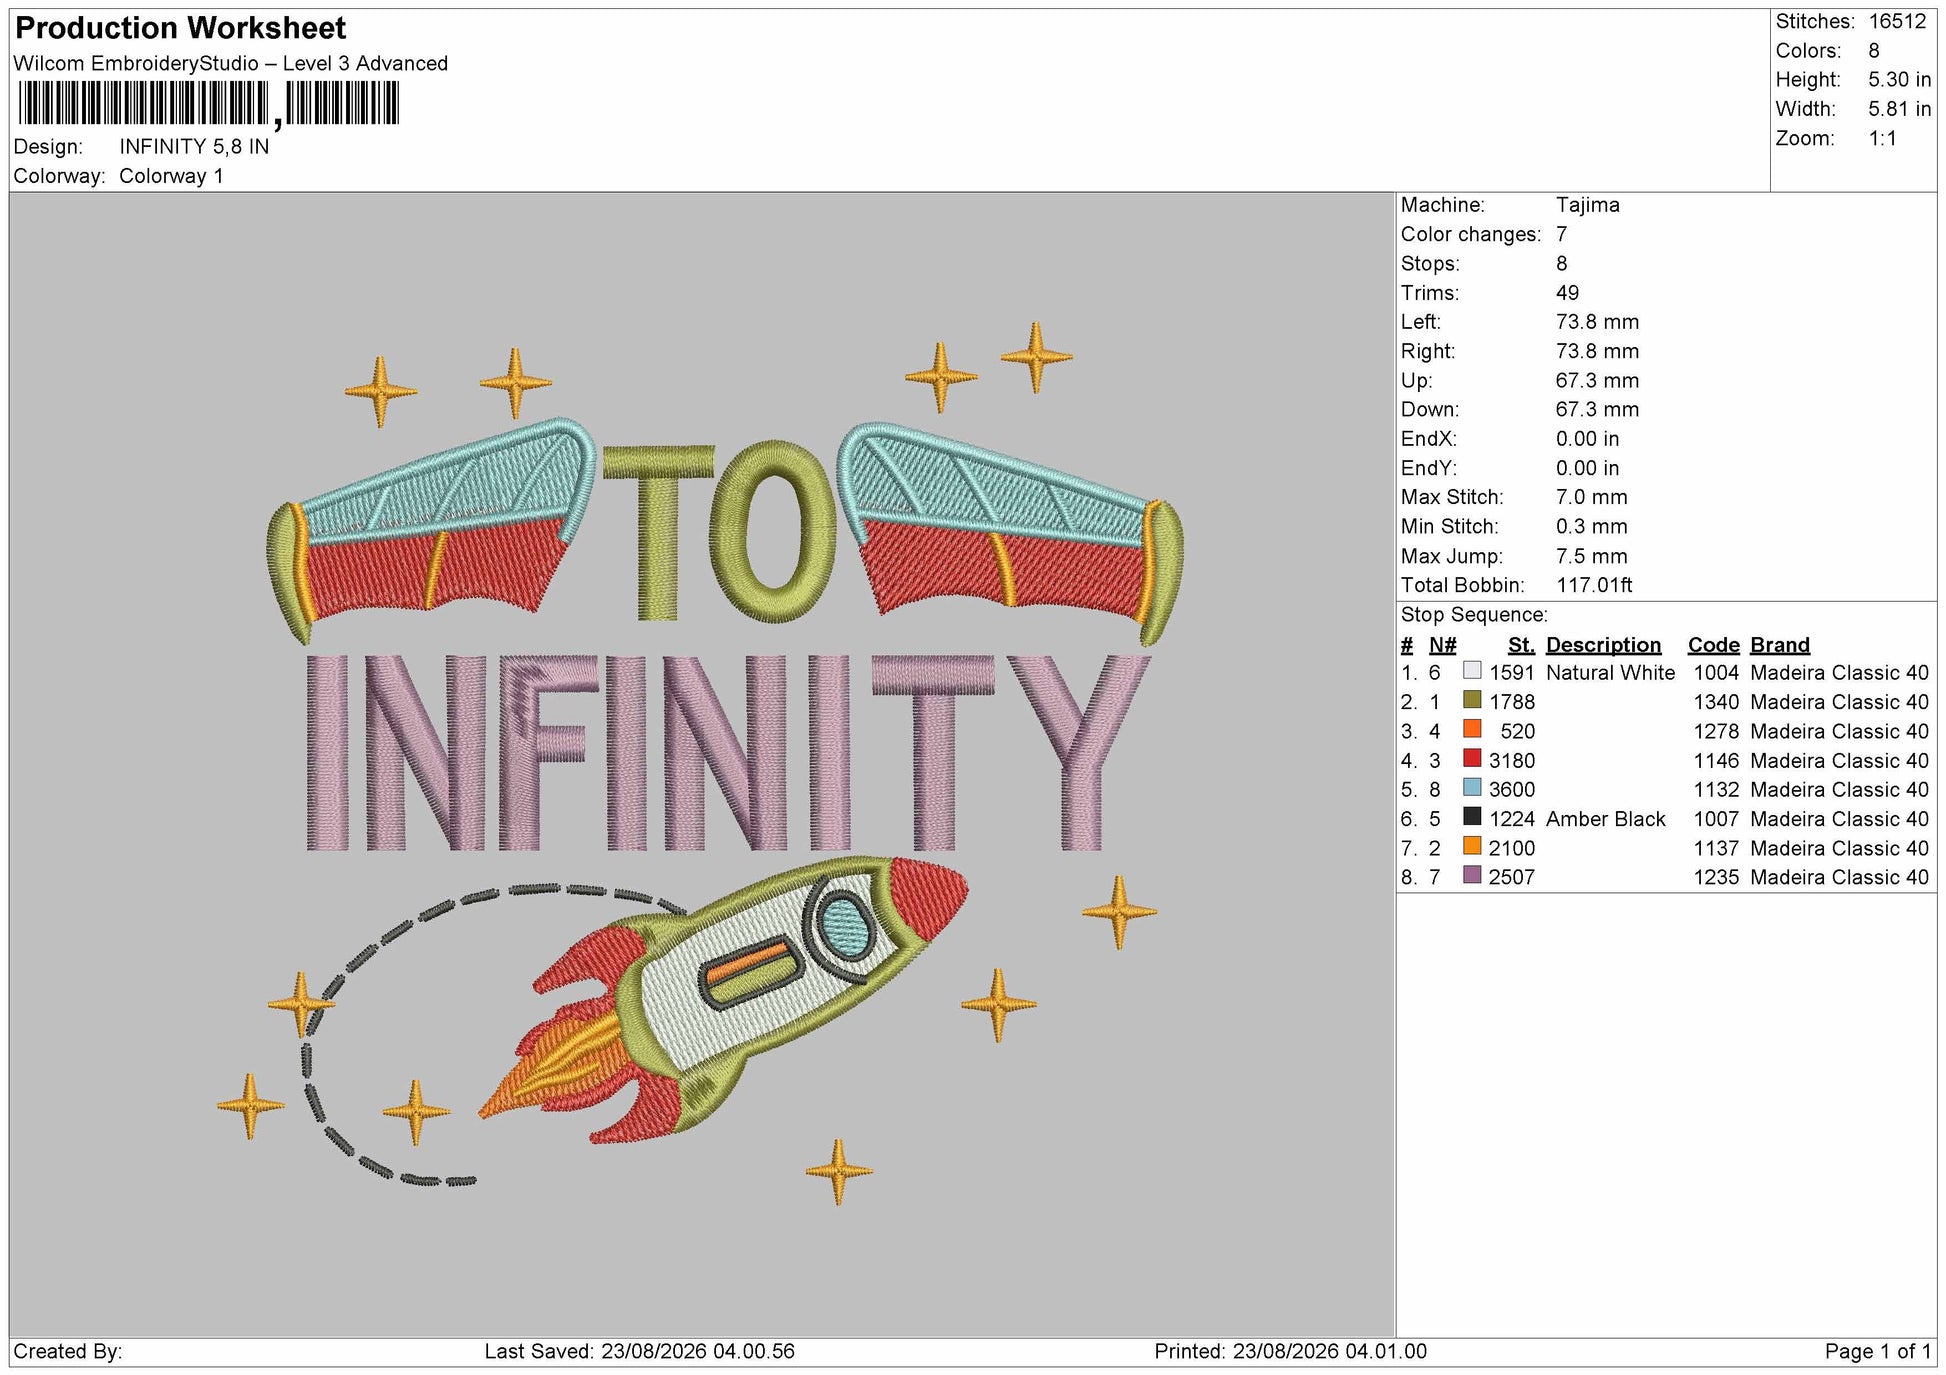Click the 'Stop Sequence:' heading
The image size is (1946, 1375).
coord(1474,615)
